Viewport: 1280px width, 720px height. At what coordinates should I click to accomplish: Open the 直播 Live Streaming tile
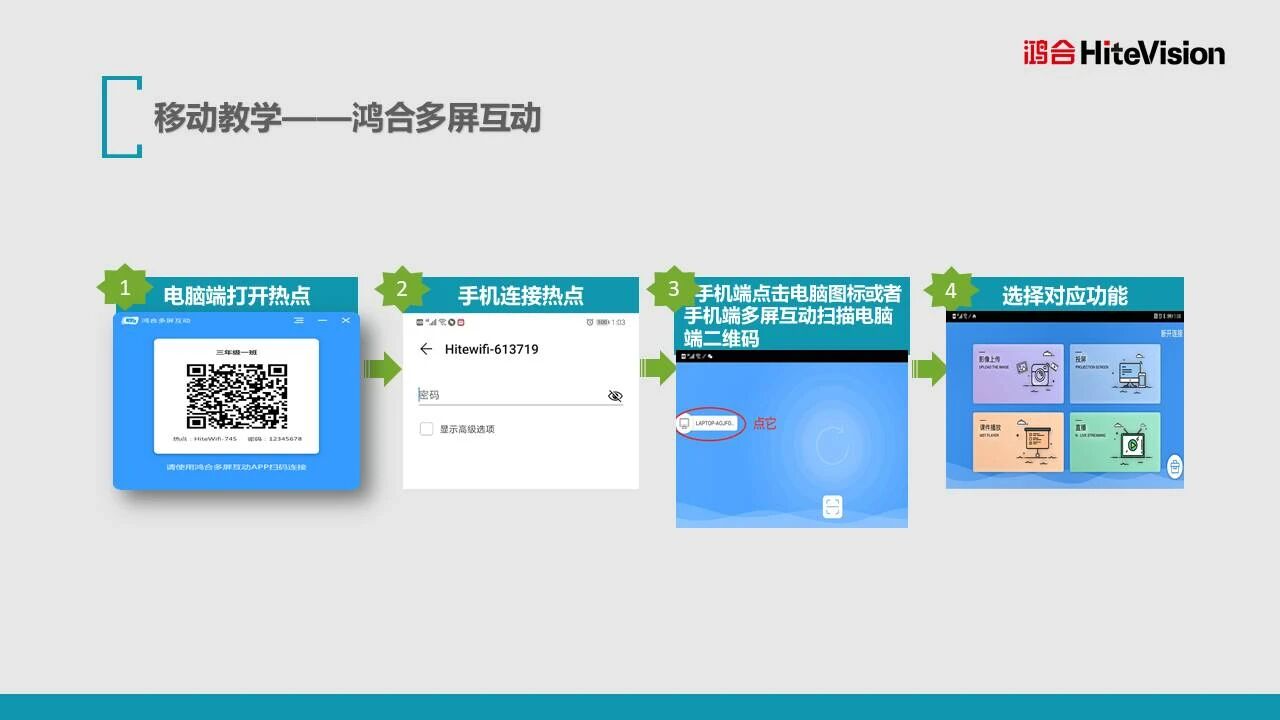(1114, 442)
